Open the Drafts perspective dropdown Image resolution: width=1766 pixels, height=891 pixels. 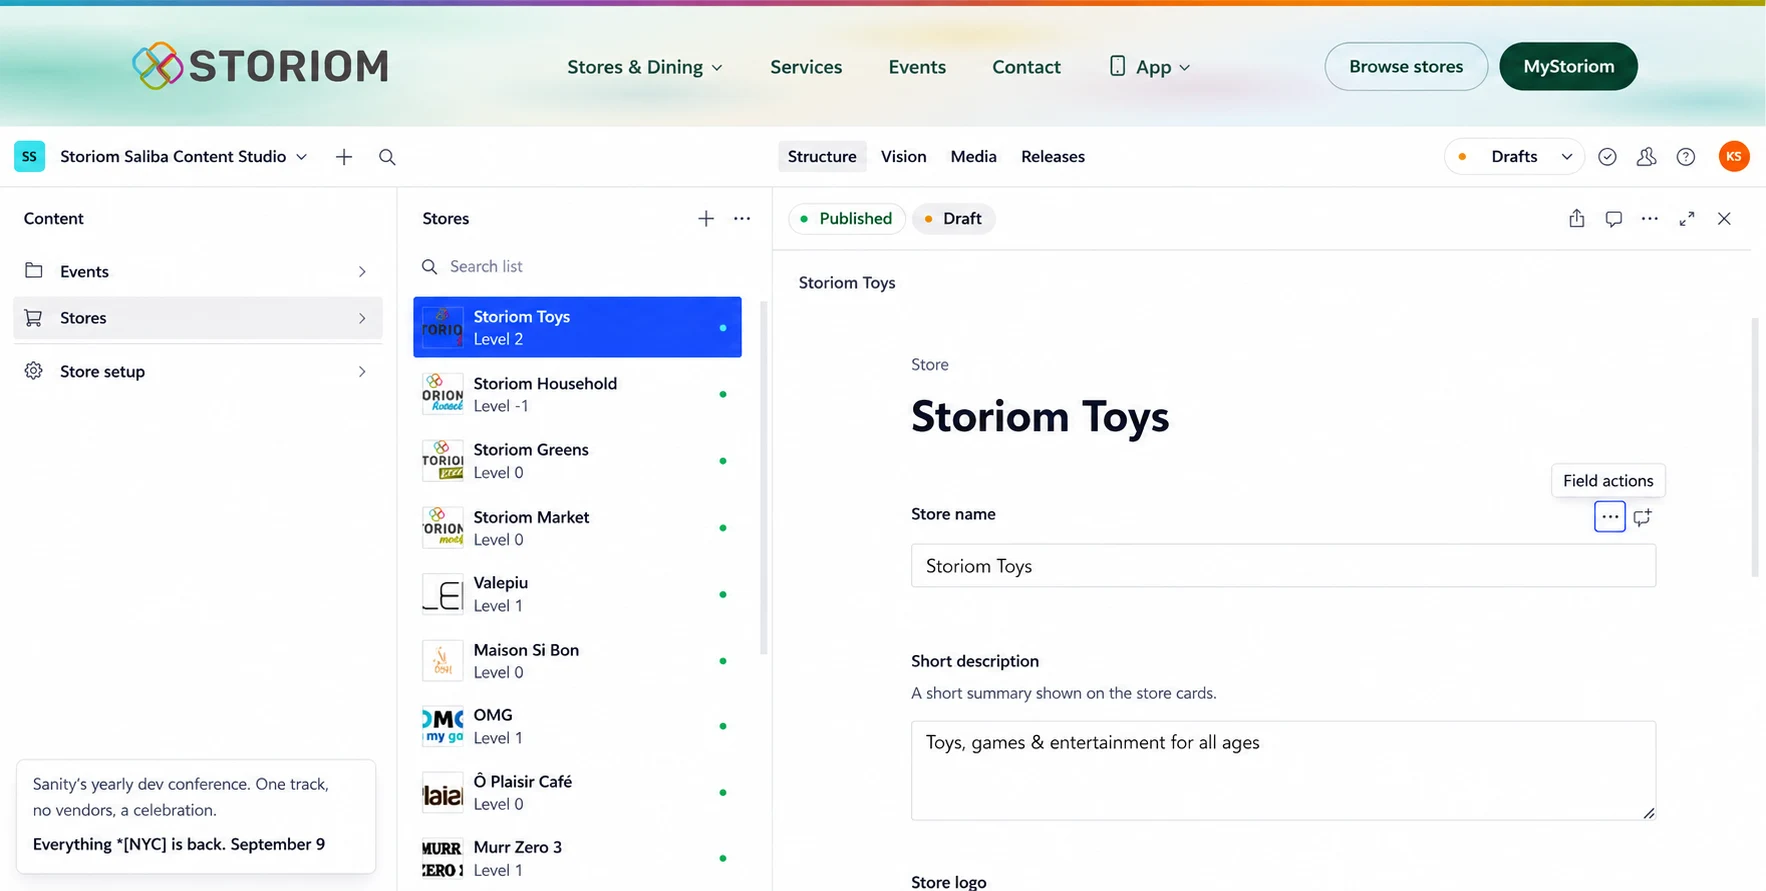click(1514, 156)
